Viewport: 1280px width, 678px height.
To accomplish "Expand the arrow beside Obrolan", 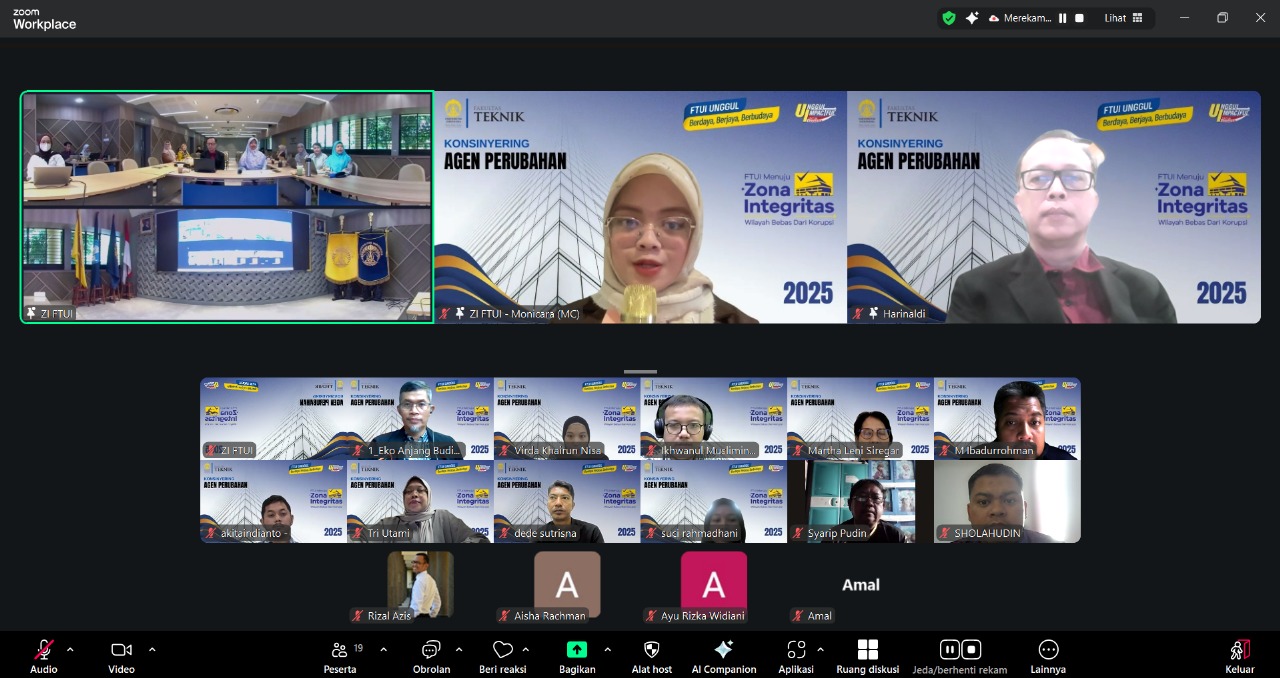I will (459, 649).
